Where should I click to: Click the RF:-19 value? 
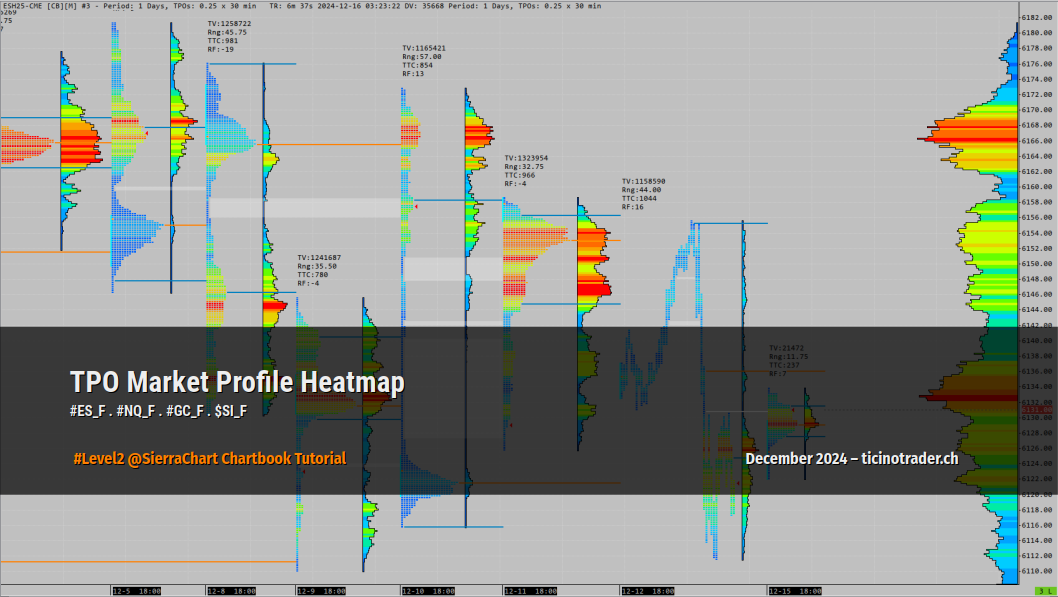coord(221,49)
